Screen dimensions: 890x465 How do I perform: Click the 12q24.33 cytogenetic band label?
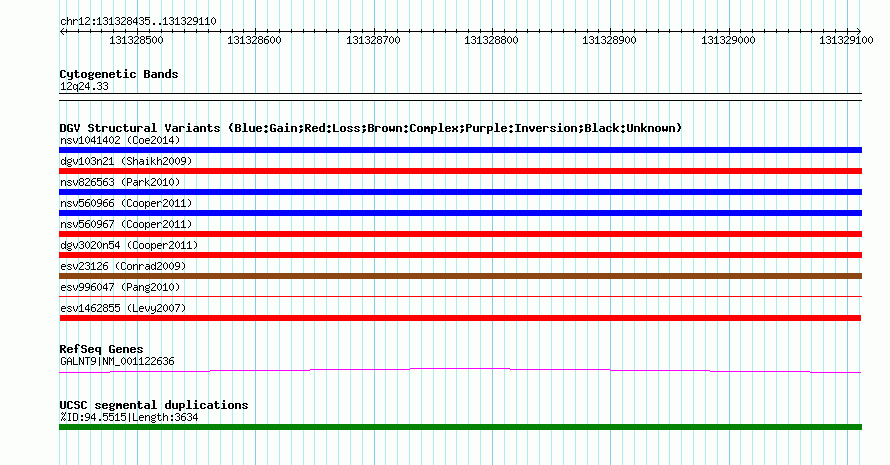click(x=84, y=86)
